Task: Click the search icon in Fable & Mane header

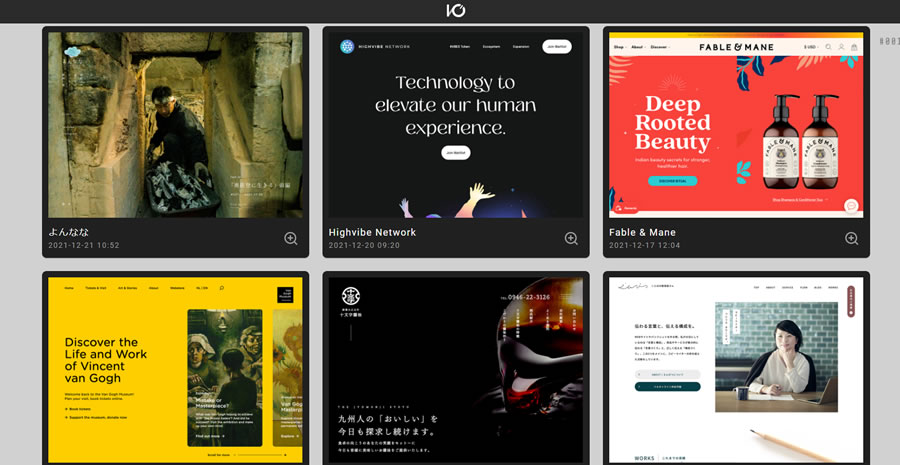Action: point(828,47)
